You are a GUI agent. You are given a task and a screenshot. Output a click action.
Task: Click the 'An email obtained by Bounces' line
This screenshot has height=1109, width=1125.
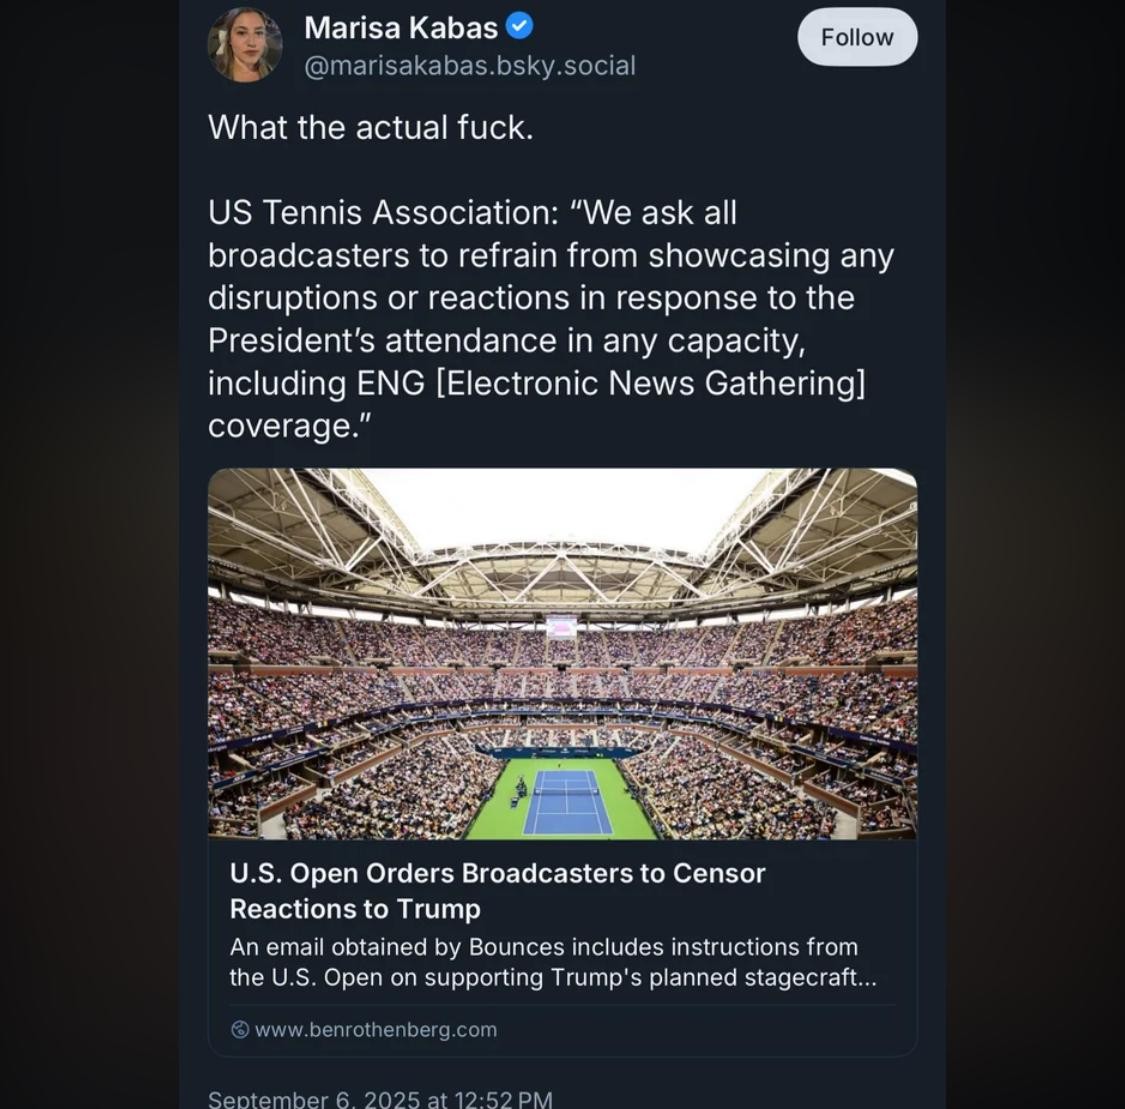coord(545,947)
